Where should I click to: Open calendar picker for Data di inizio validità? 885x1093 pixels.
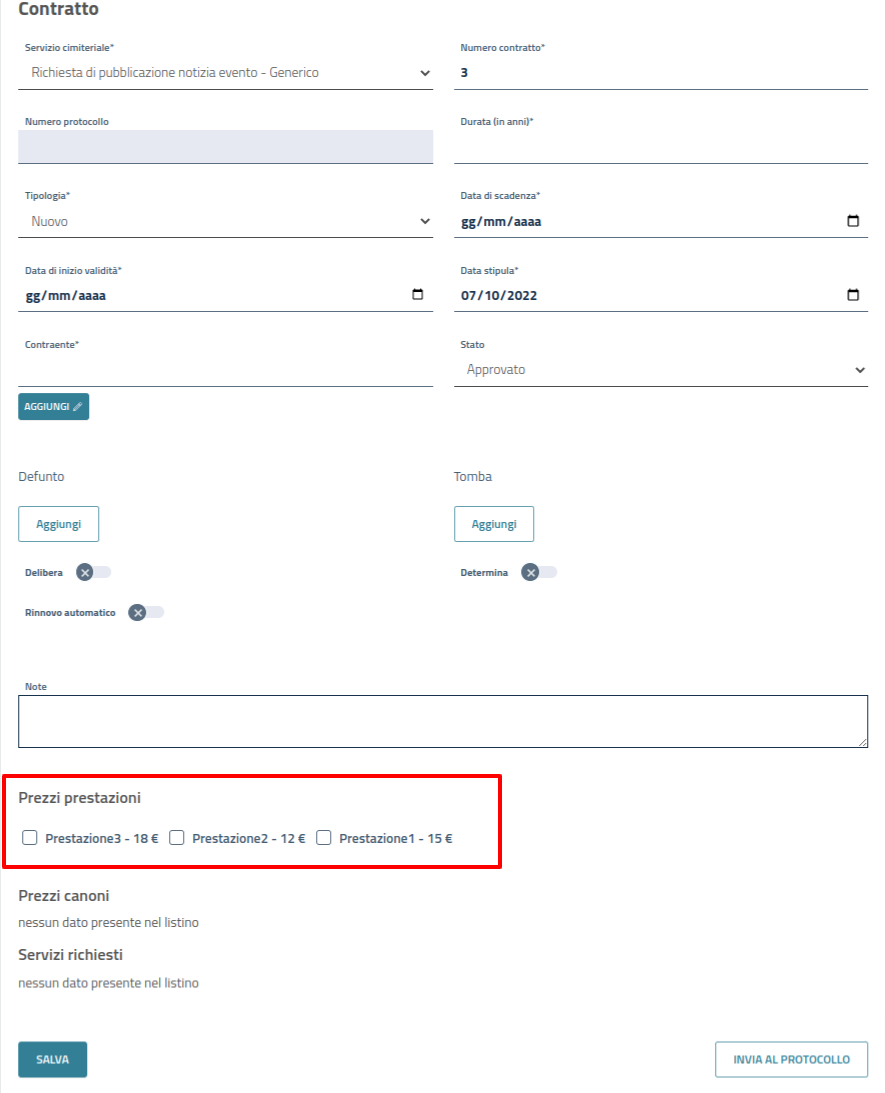(418, 295)
